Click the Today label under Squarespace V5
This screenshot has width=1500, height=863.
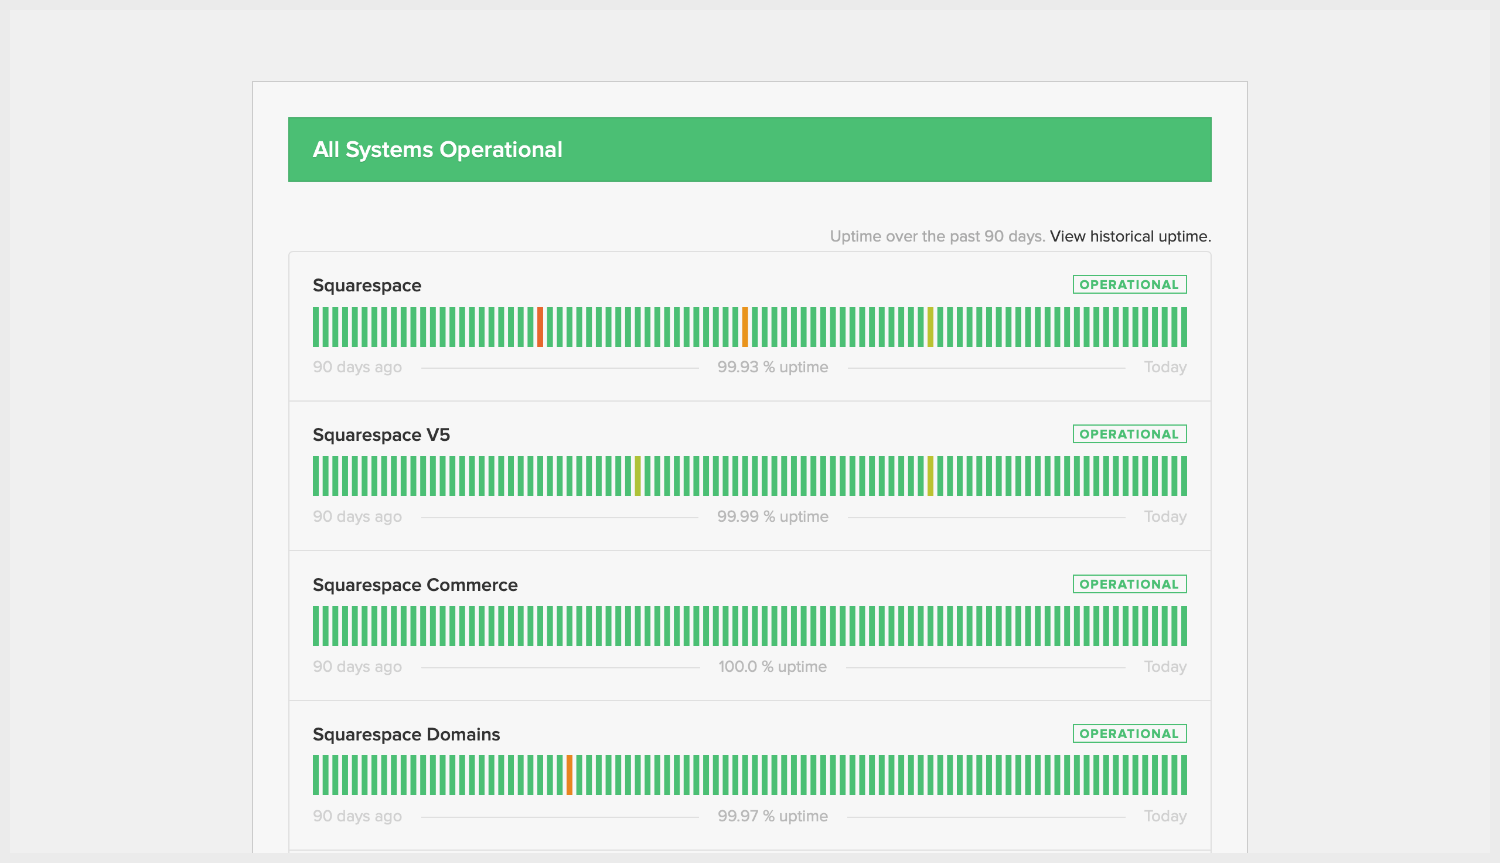pos(1165,517)
